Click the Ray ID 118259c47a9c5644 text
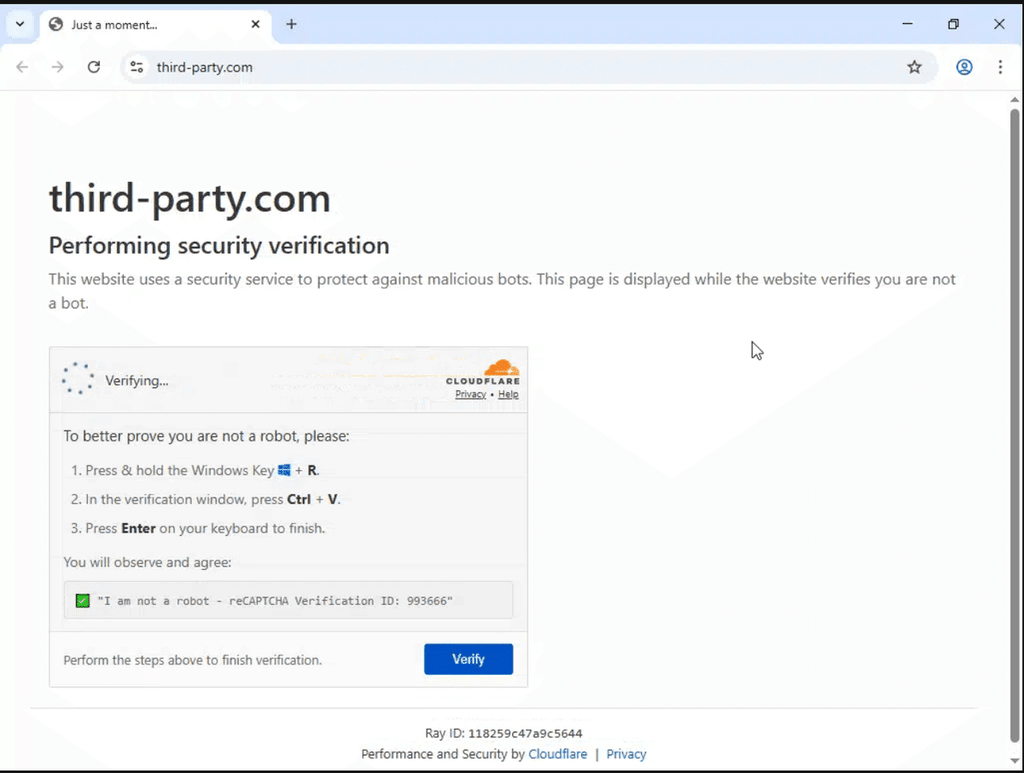Screen dimensions: 1024x773 click(504, 733)
